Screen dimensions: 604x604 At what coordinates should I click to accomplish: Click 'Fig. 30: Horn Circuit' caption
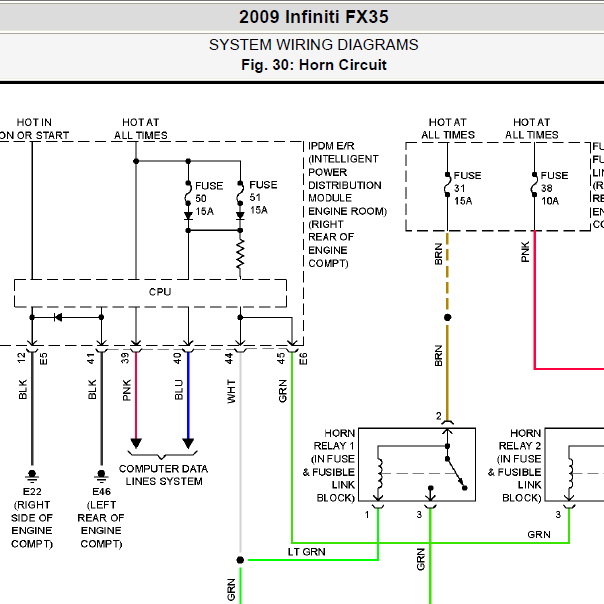pos(314,65)
